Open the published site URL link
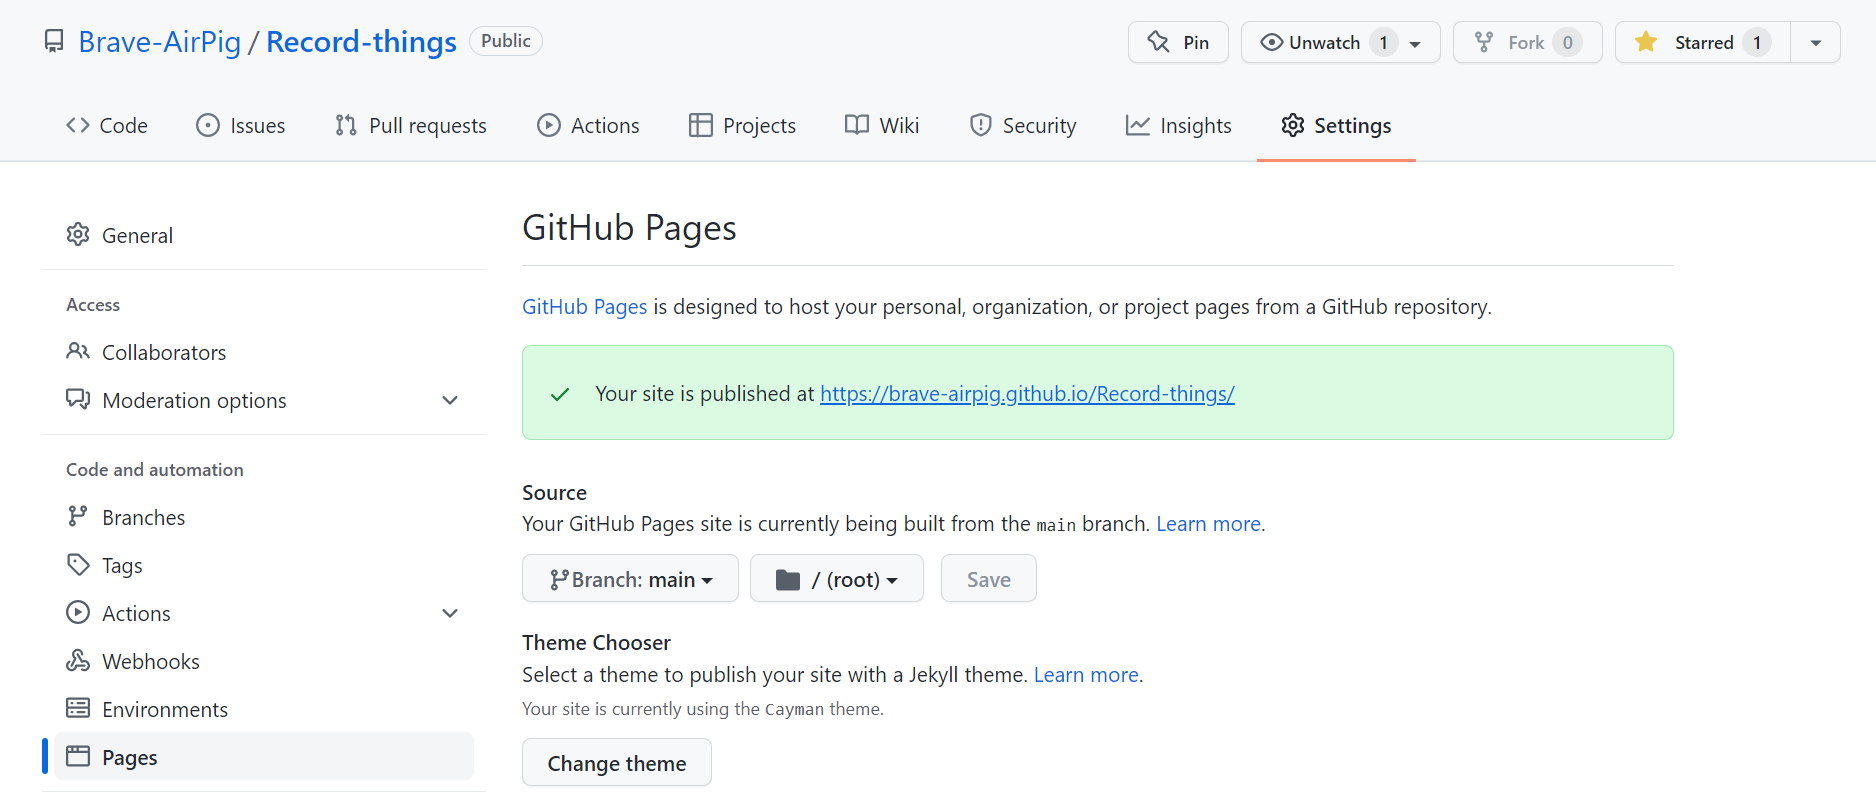Image resolution: width=1876 pixels, height=805 pixels. coord(1027,394)
